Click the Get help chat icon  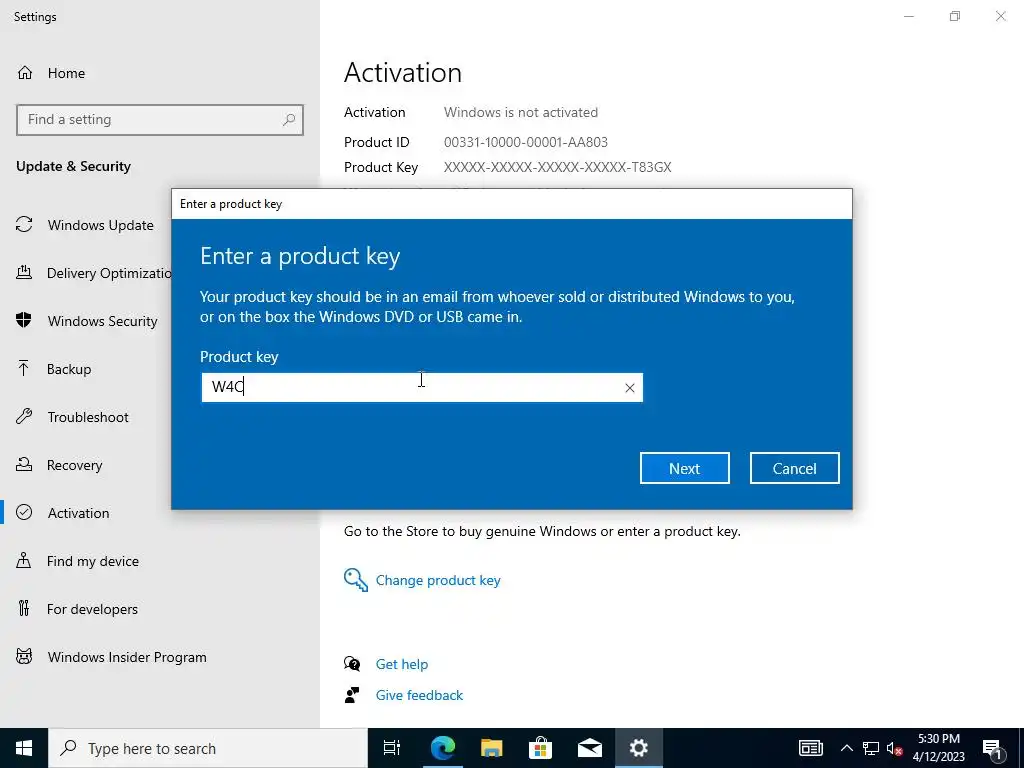click(x=352, y=664)
